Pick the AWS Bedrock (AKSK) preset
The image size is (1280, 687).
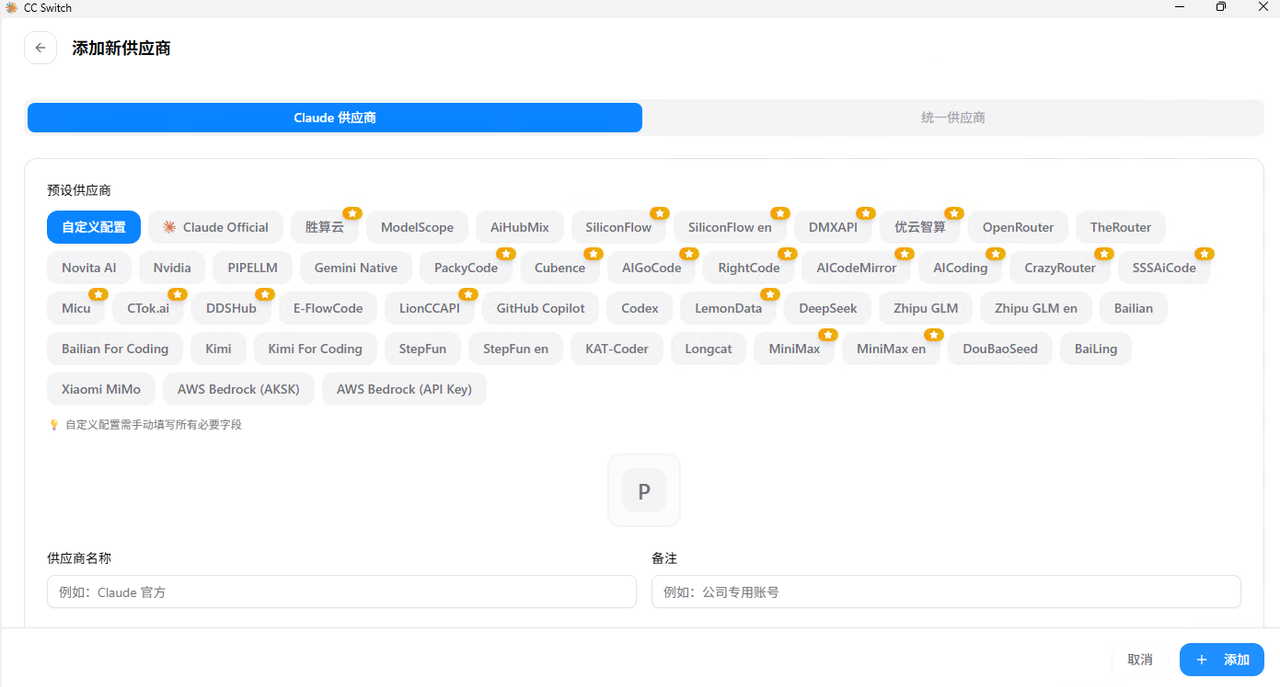point(239,389)
